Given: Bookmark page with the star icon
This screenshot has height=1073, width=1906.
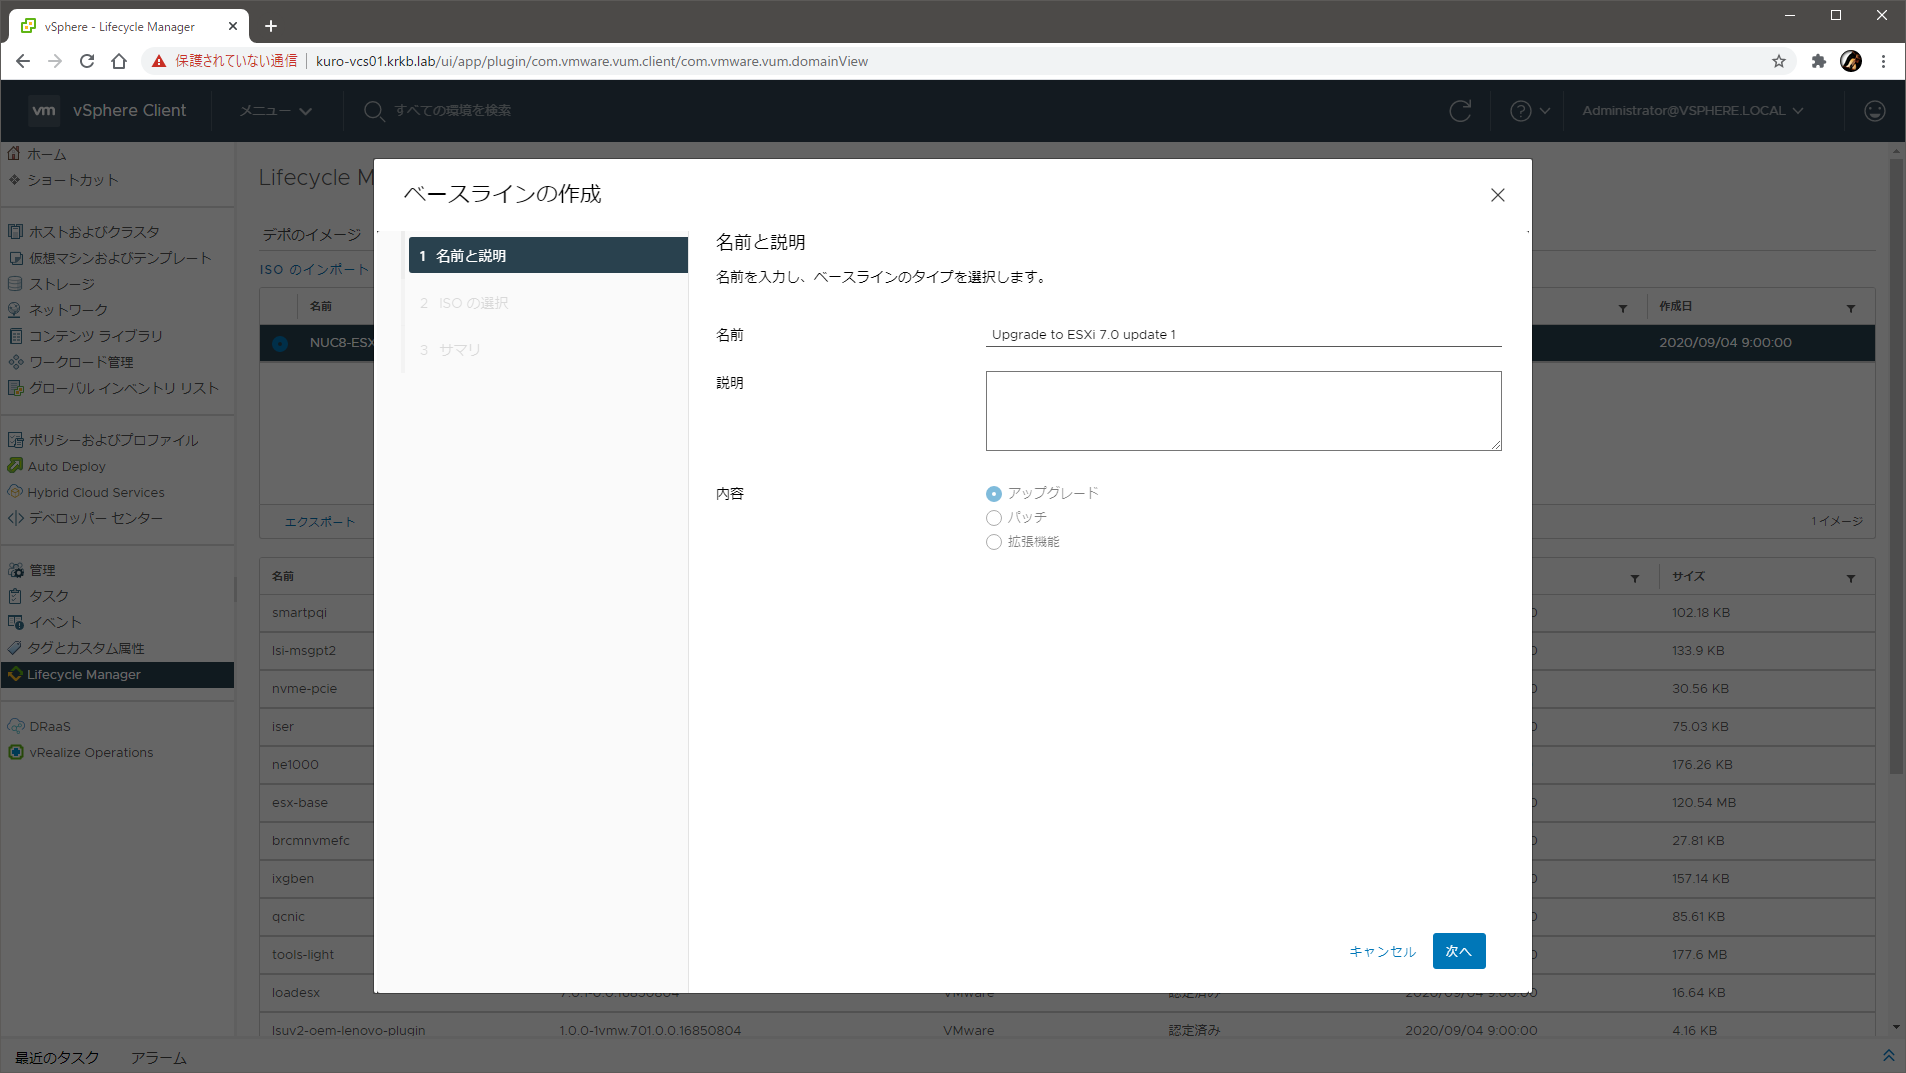Looking at the screenshot, I should pos(1778,61).
